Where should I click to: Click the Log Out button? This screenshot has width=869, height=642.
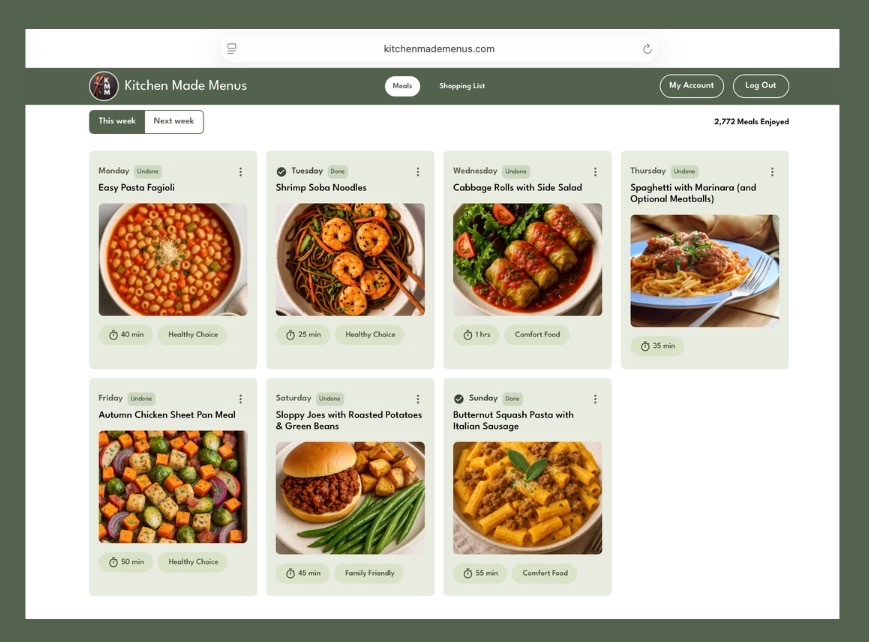pyautogui.click(x=760, y=86)
